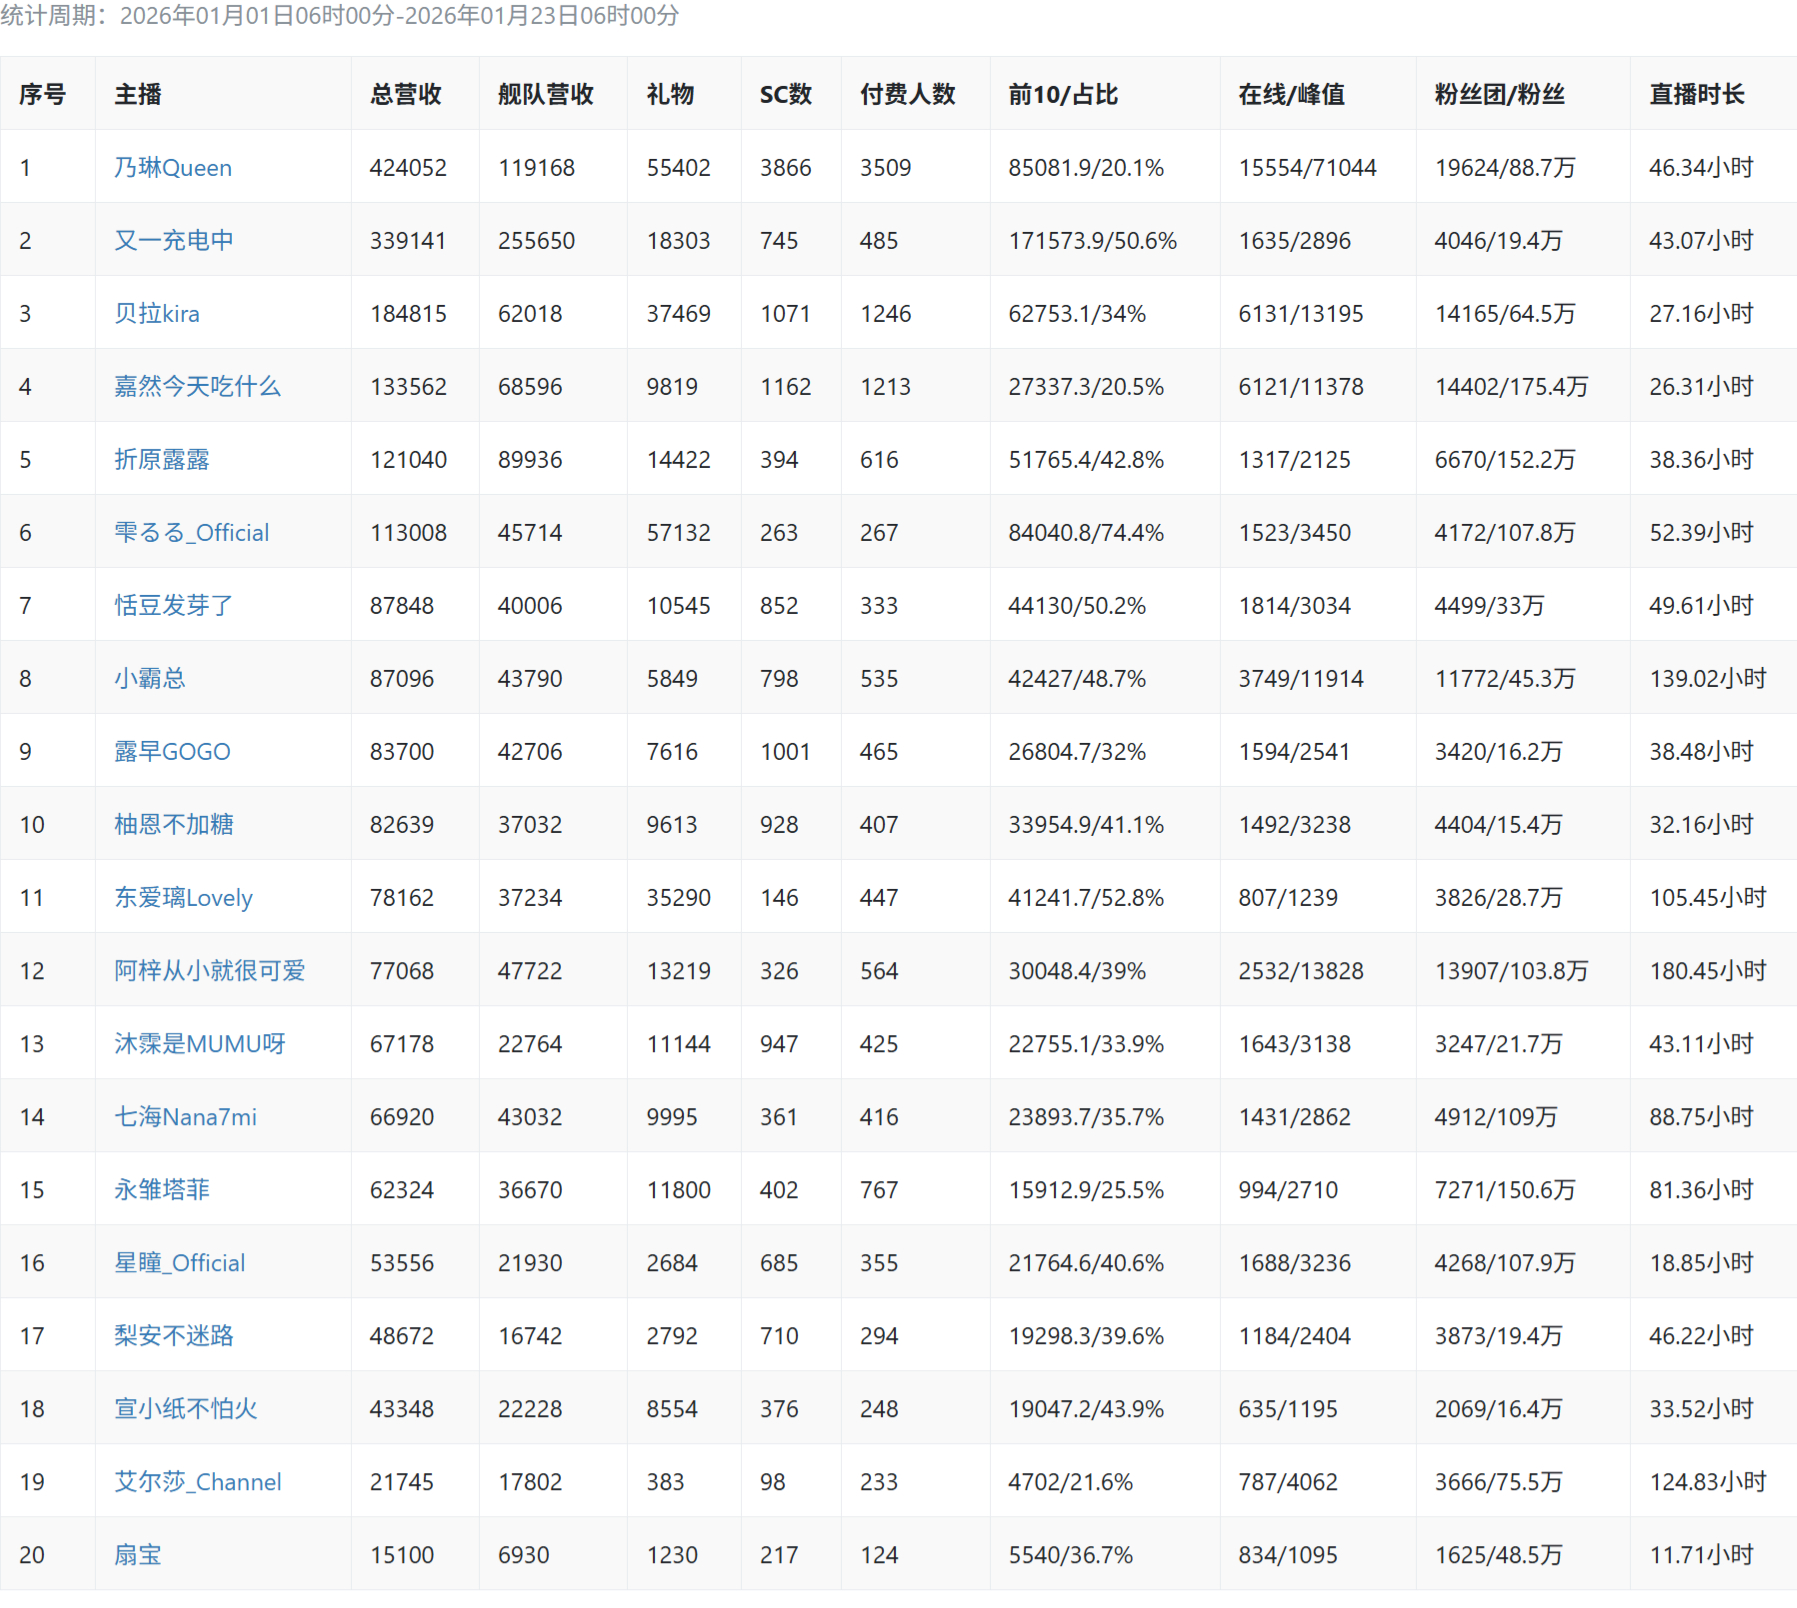Click the 扇宝 streamer link
1797x1608 pixels.
point(137,1555)
